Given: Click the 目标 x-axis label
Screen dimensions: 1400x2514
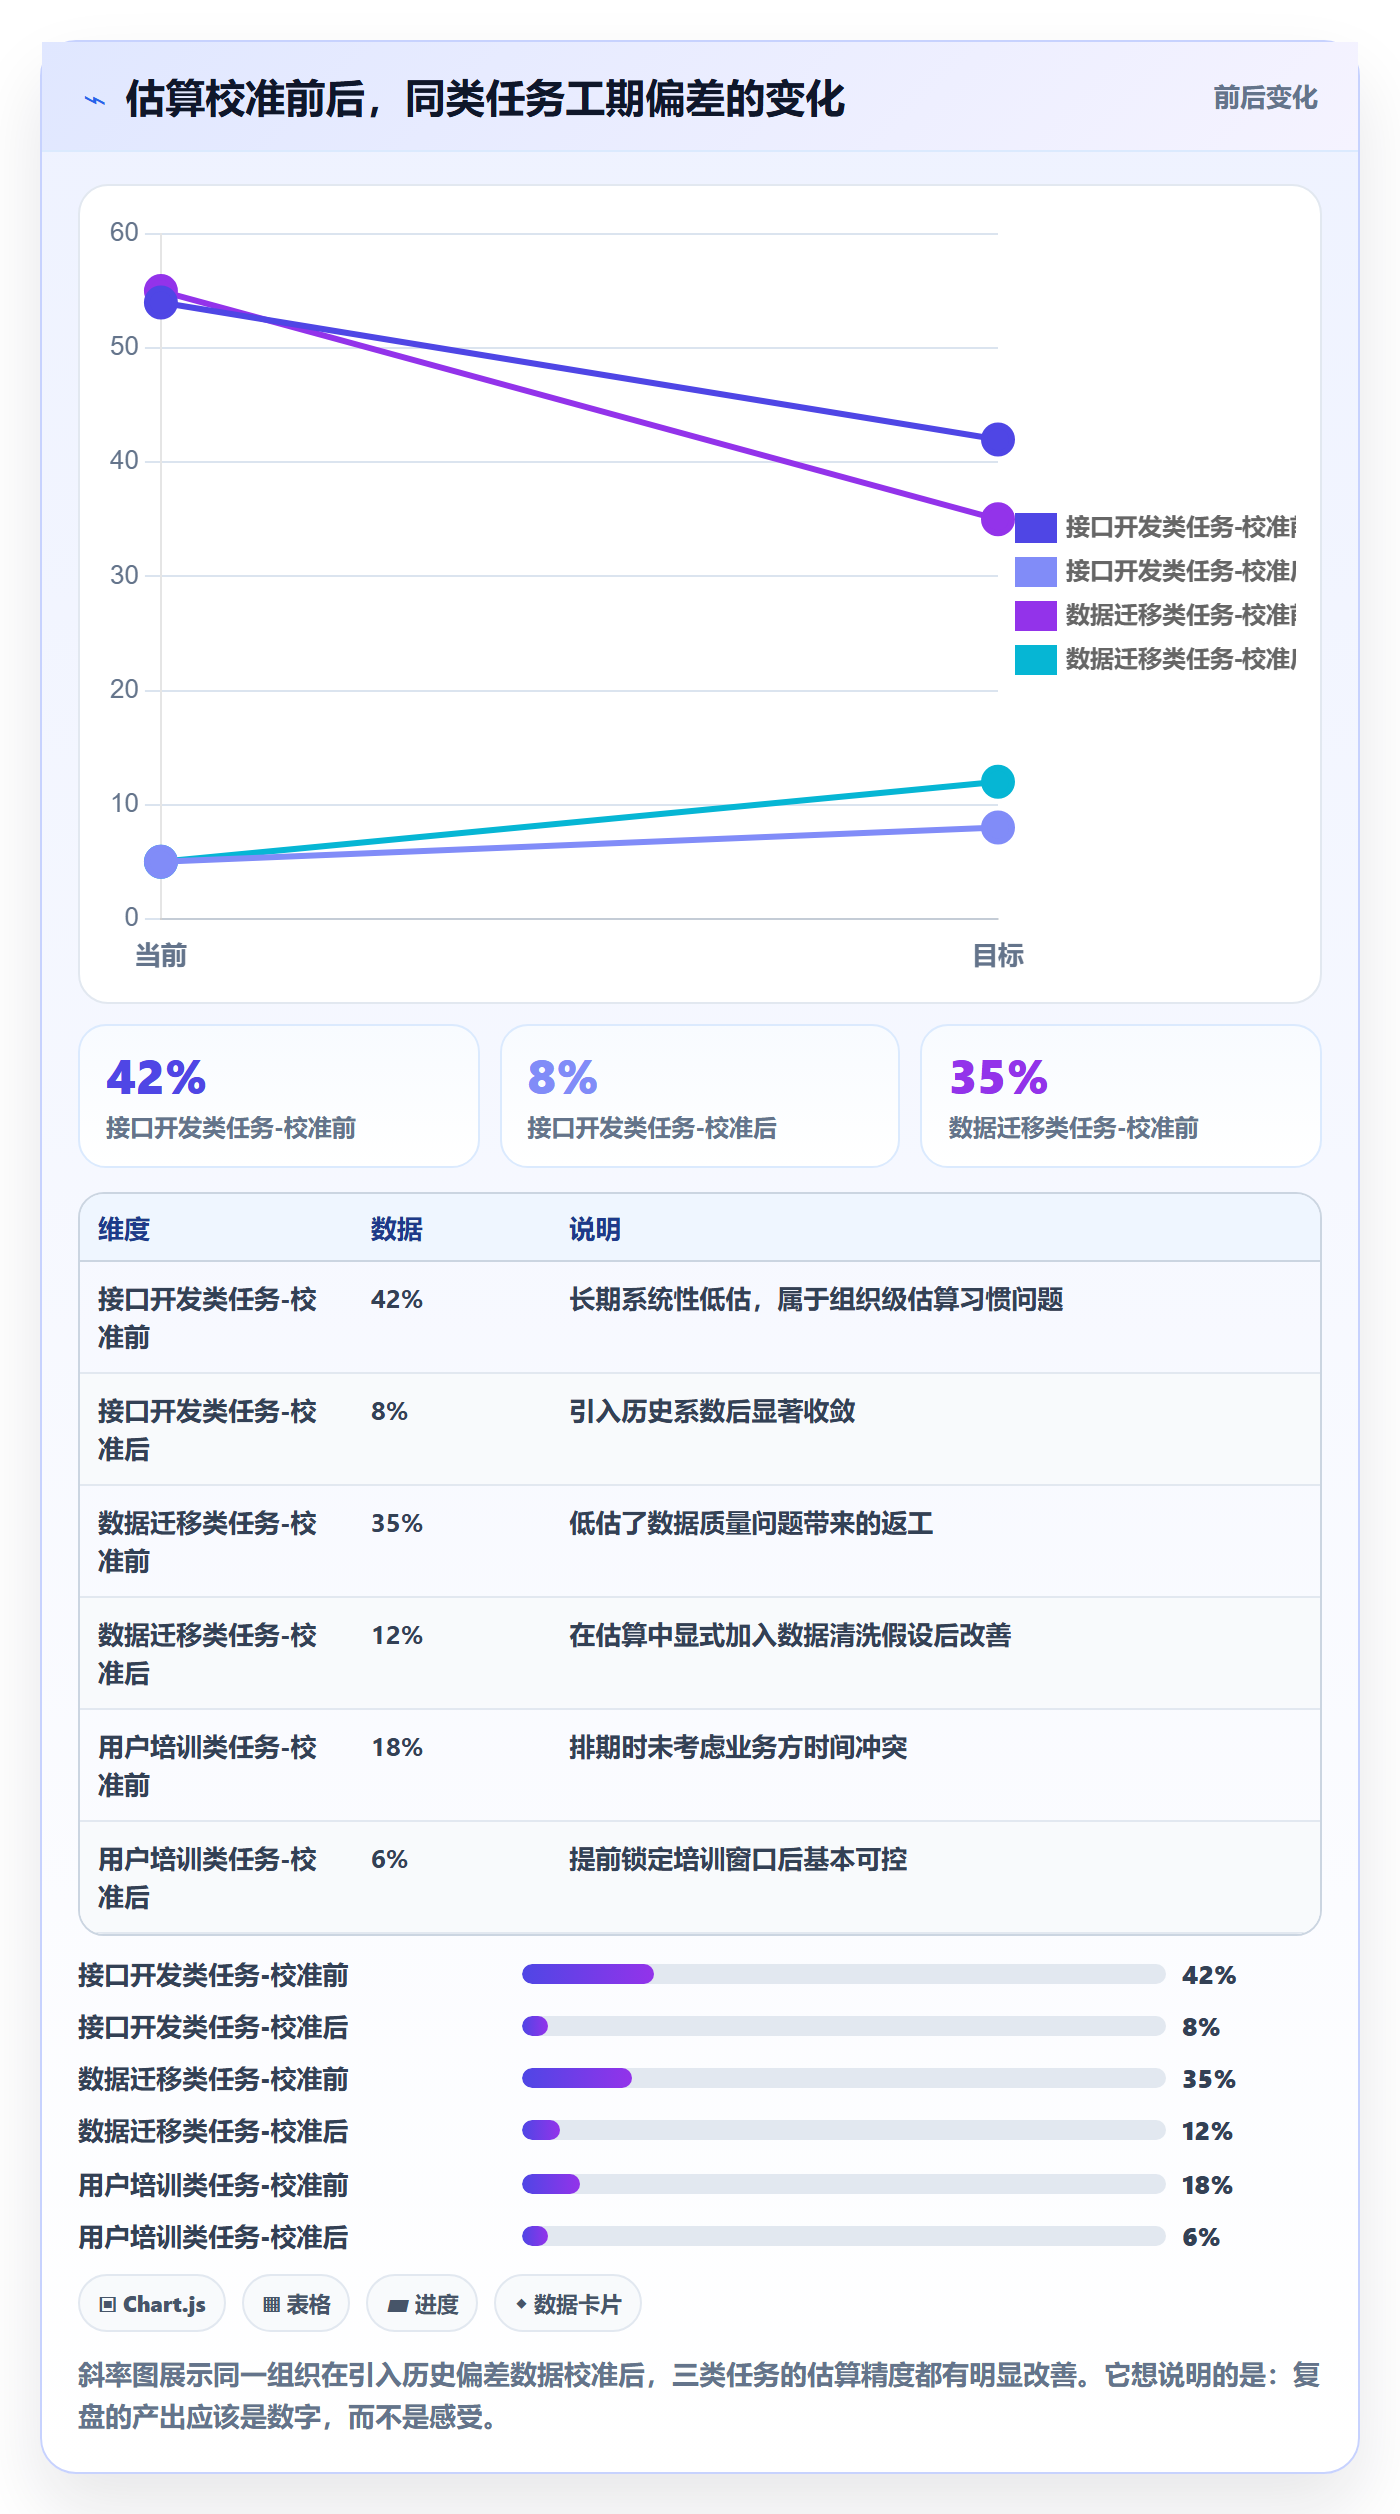Looking at the screenshot, I should pos(998,955).
